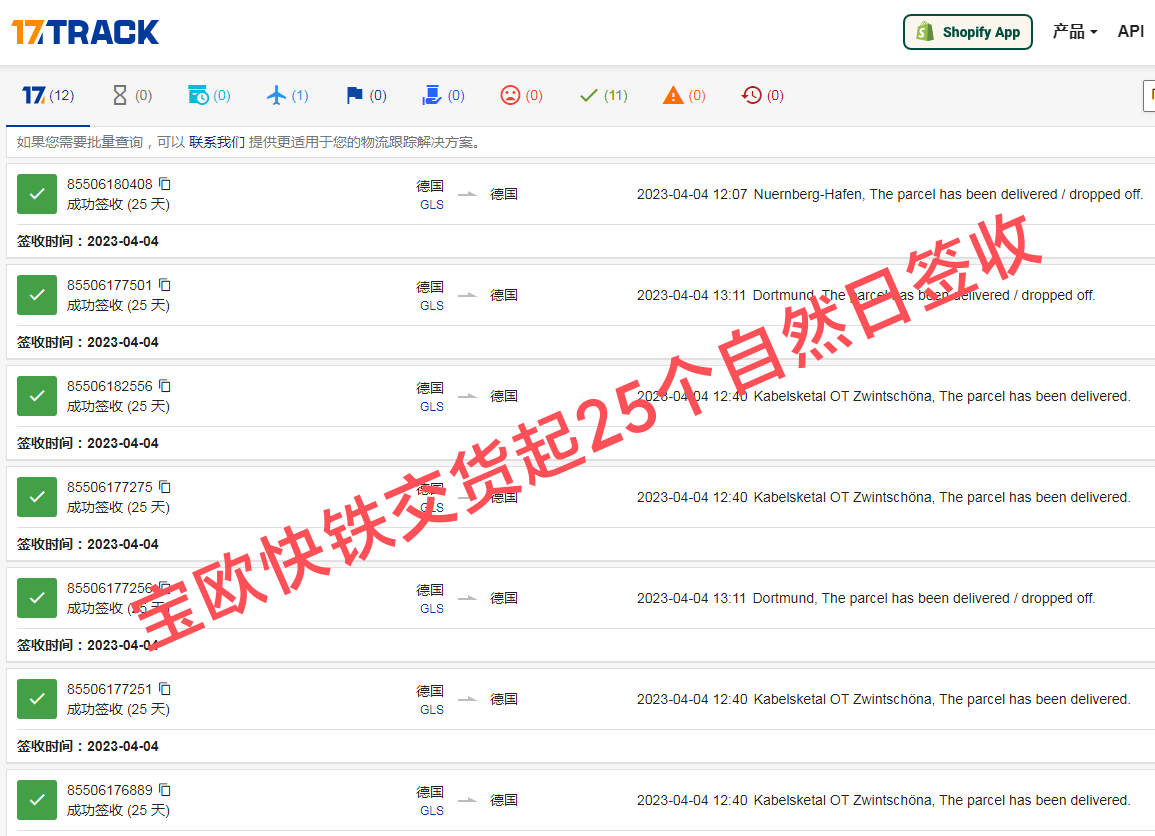The height and width of the screenshot is (836, 1155).
Task: Open the API page link
Action: pos(1130,31)
